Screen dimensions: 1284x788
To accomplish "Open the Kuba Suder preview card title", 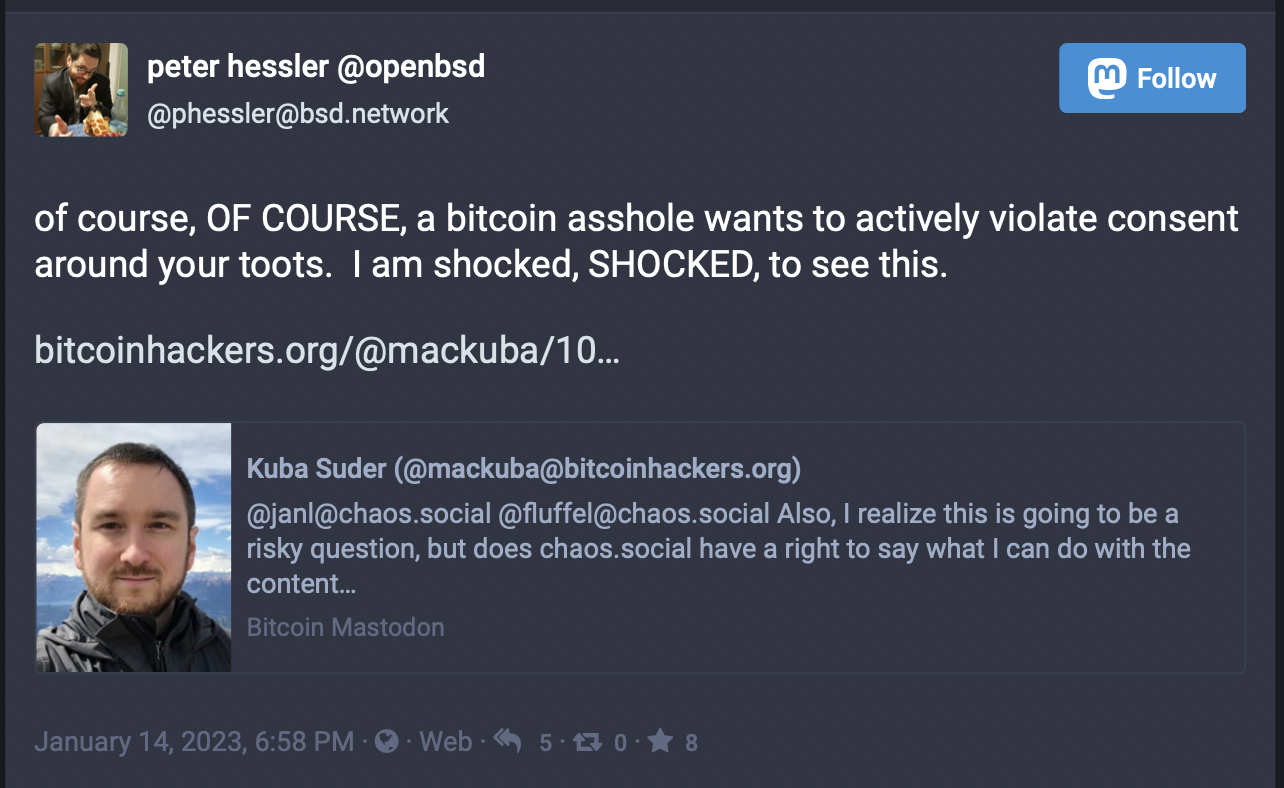I will [x=524, y=469].
